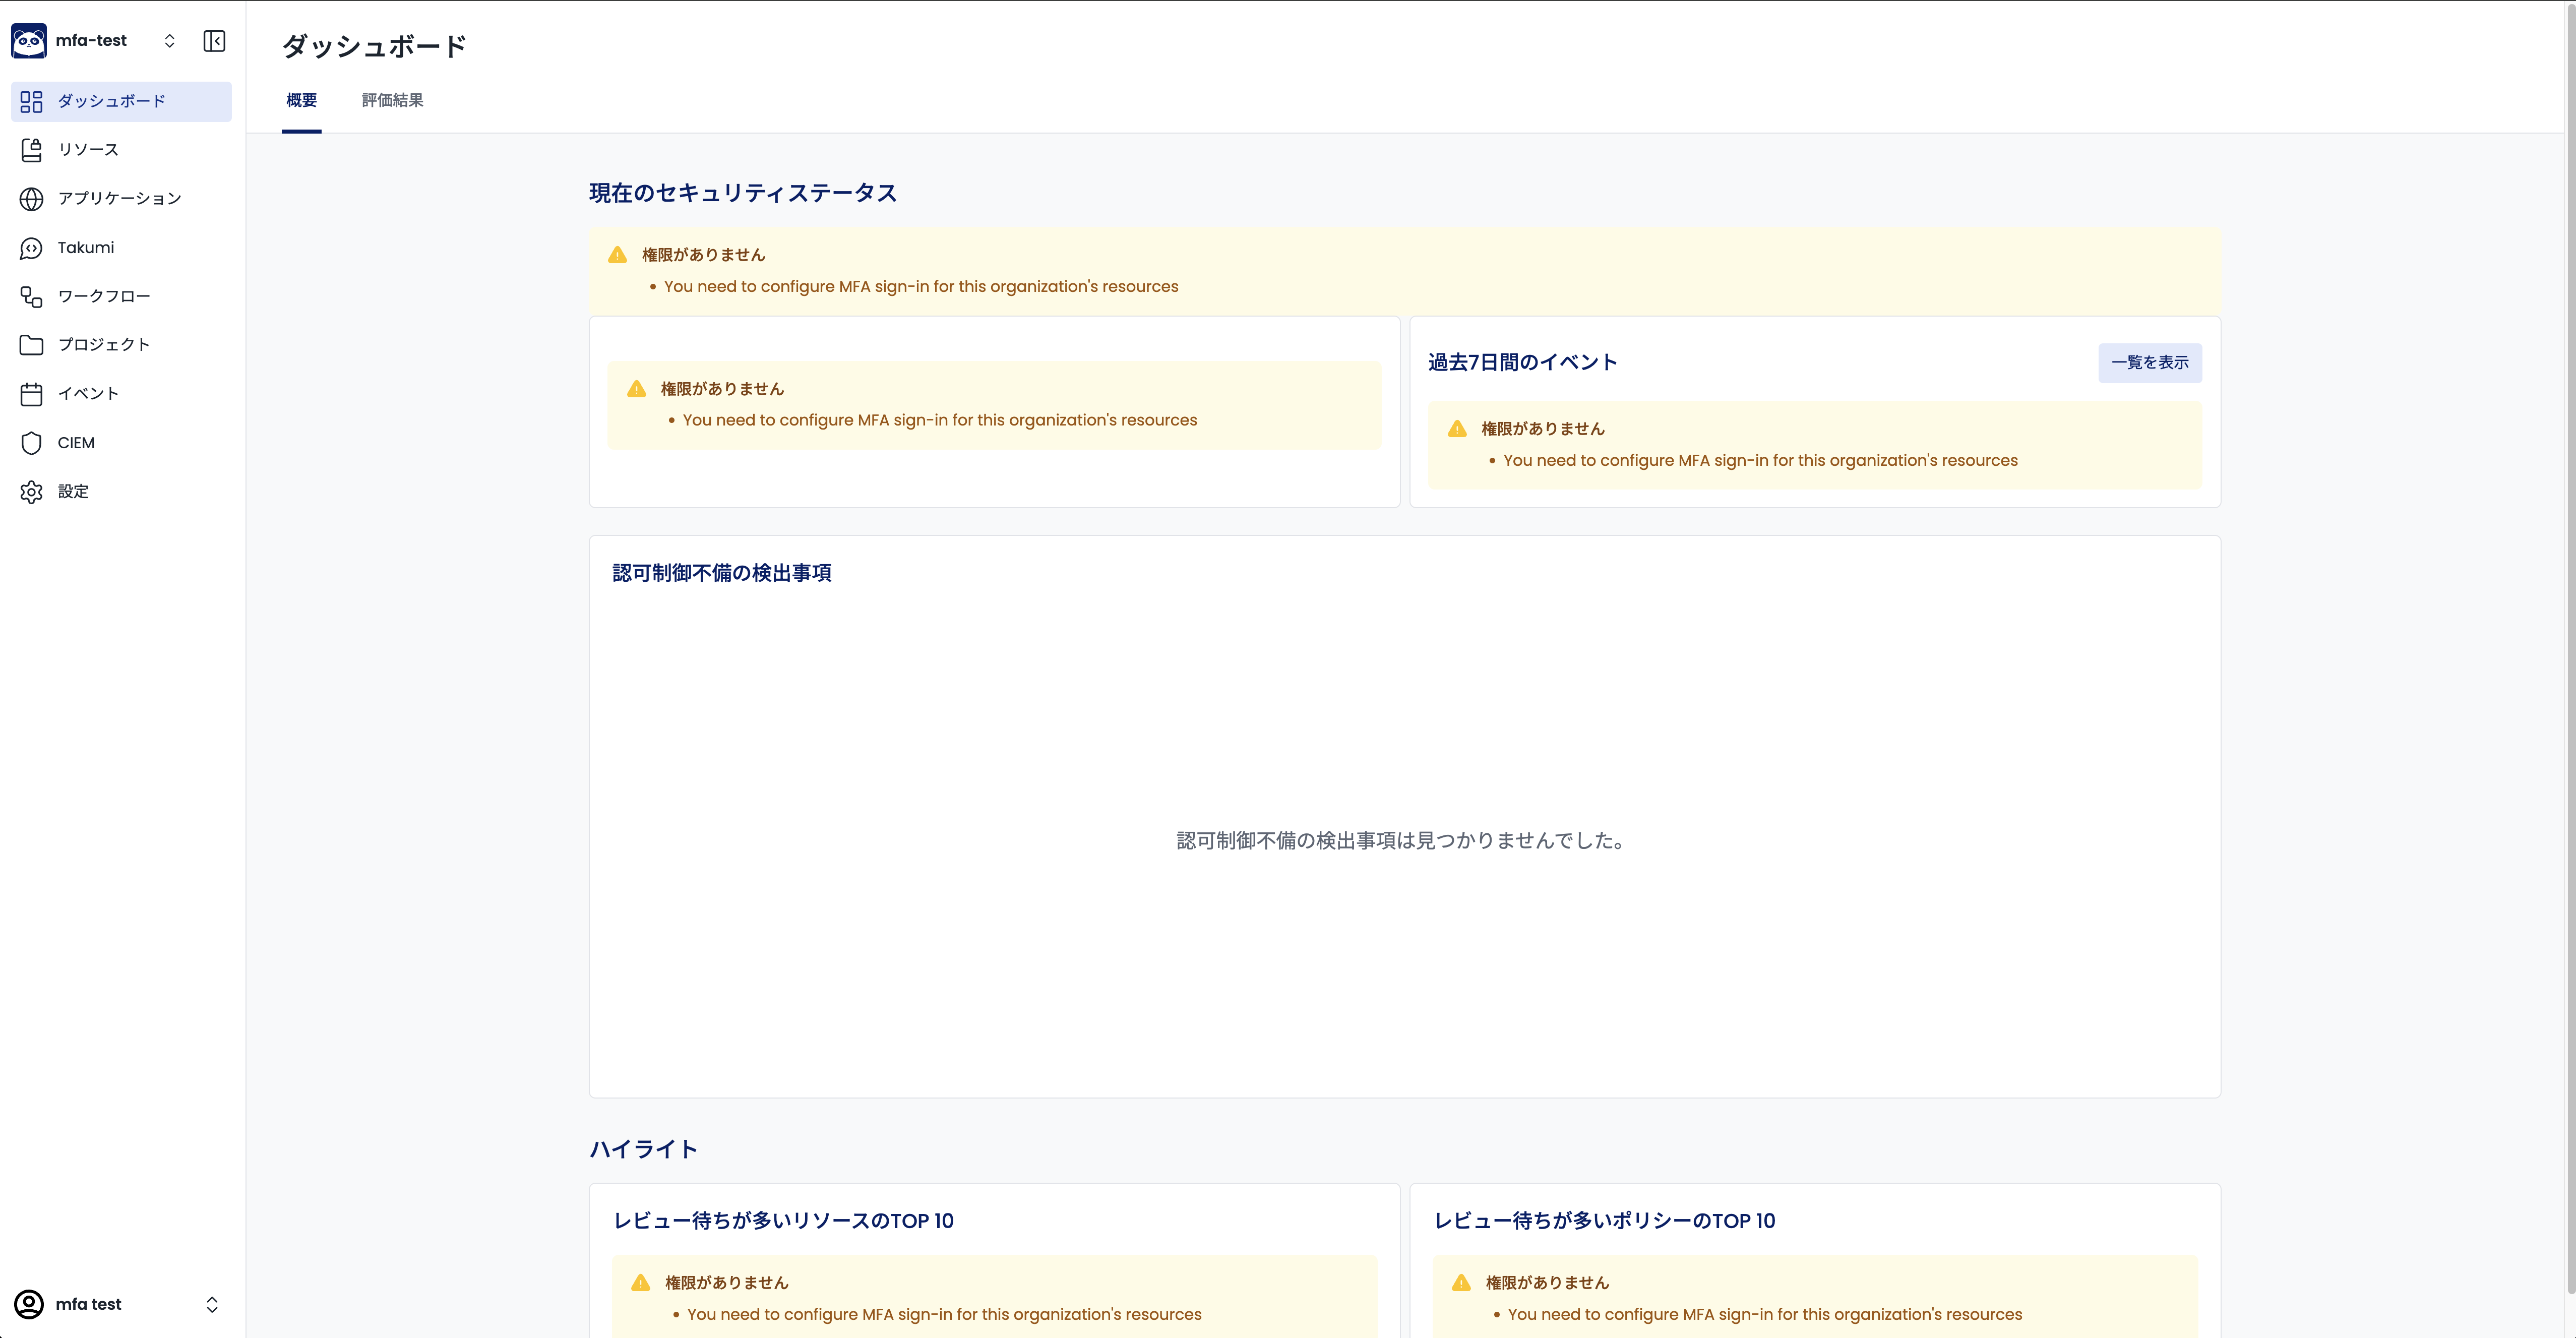Click the ワークフロー workflow icon
The width and height of the screenshot is (2576, 1338).
coord(32,297)
